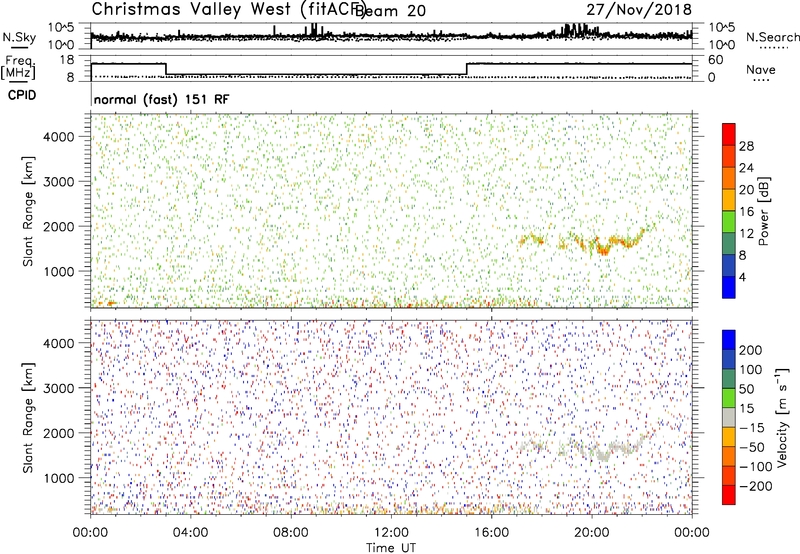Image resolution: width=800 pixels, height=554 pixels.
Task: Select the red top segment of power colorbar
Action: pos(729,134)
